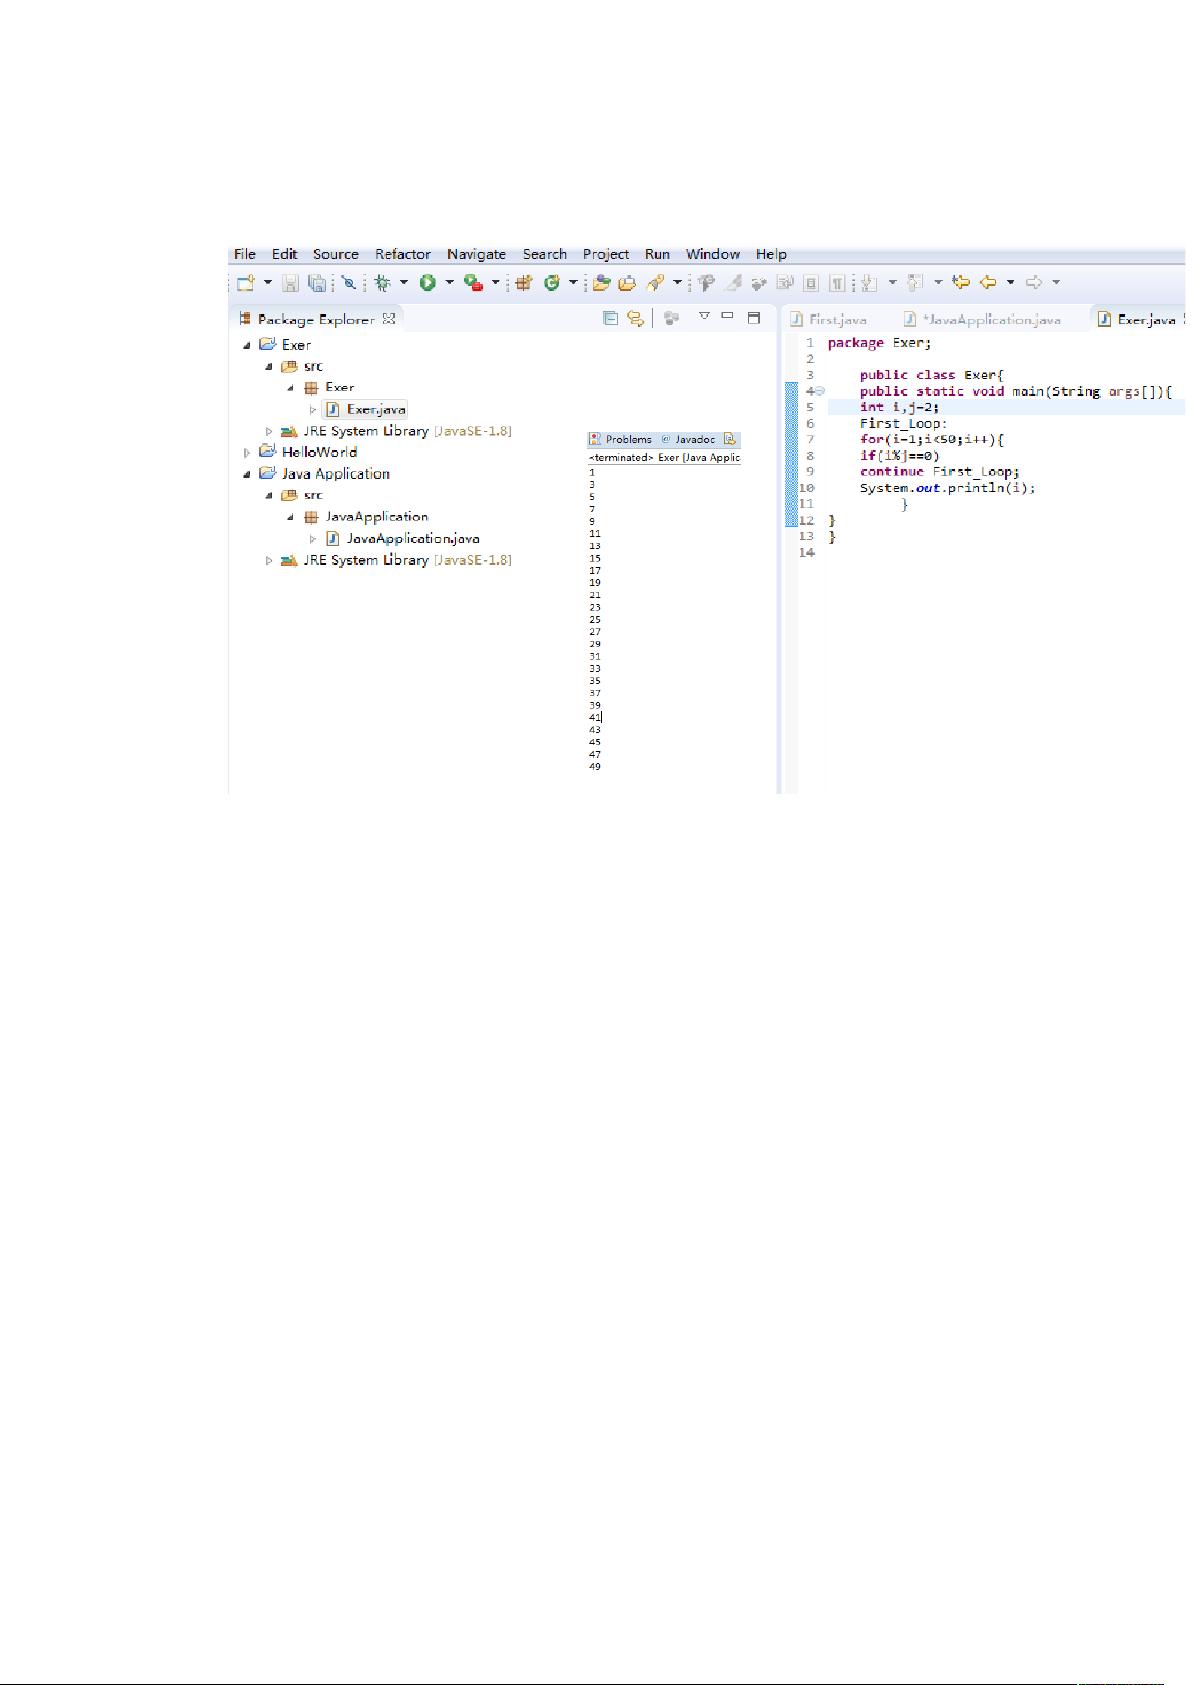Open the Debug dropdown arrow

[x=404, y=283]
